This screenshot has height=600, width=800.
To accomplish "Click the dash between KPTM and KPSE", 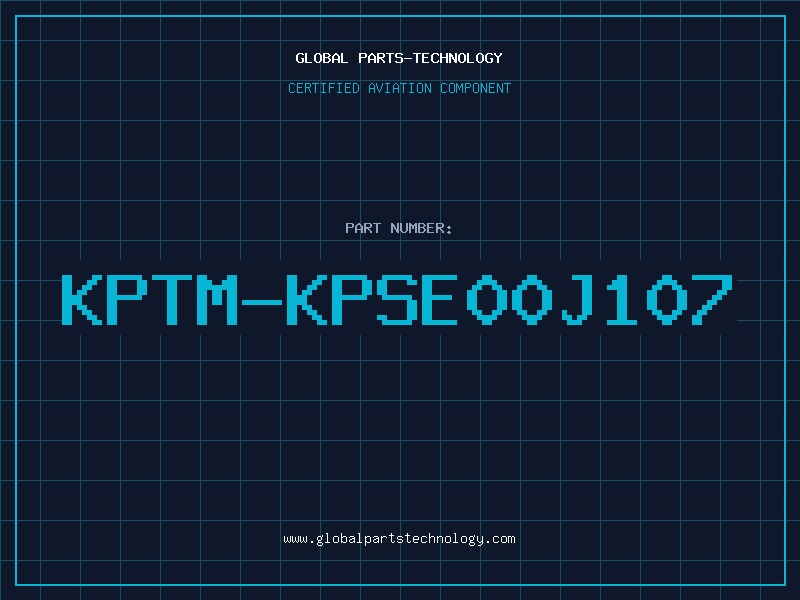I will click(x=262, y=302).
